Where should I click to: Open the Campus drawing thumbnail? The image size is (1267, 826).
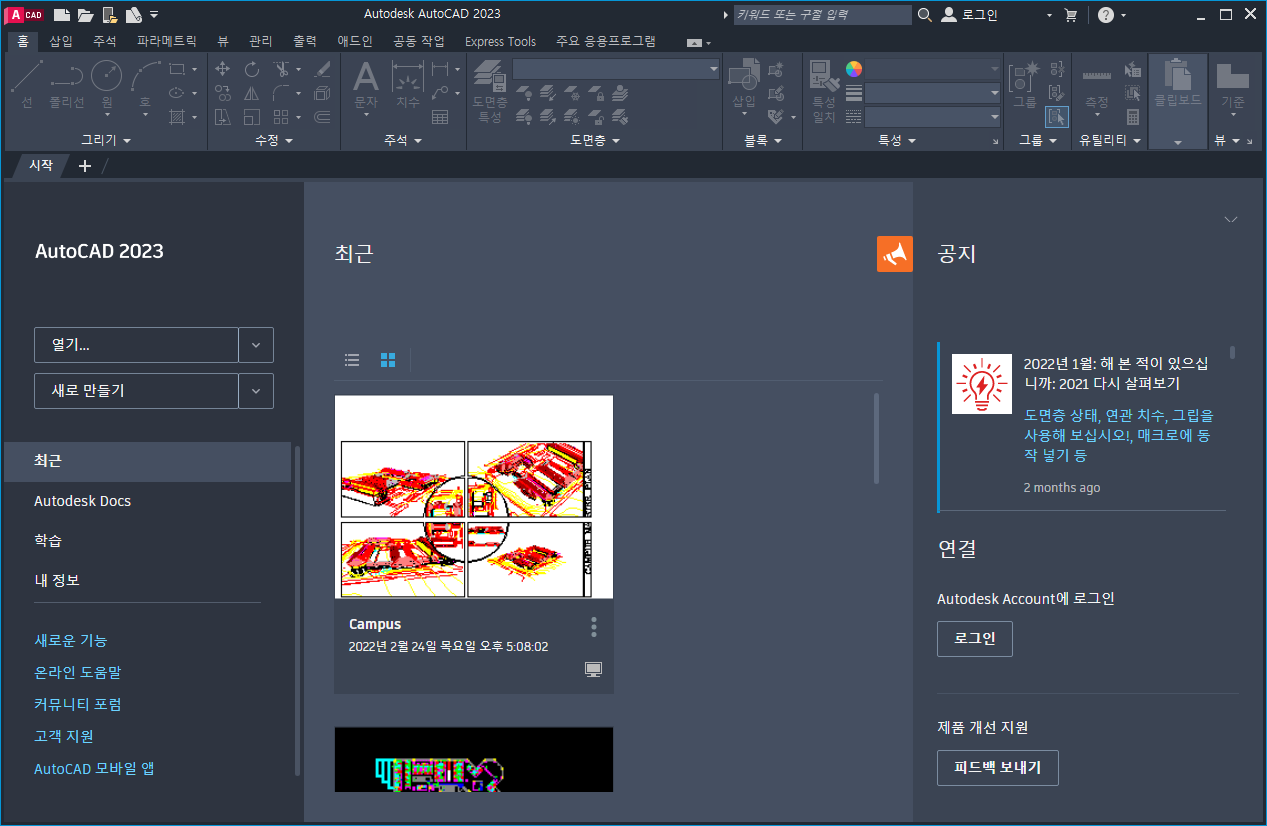pyautogui.click(x=474, y=497)
